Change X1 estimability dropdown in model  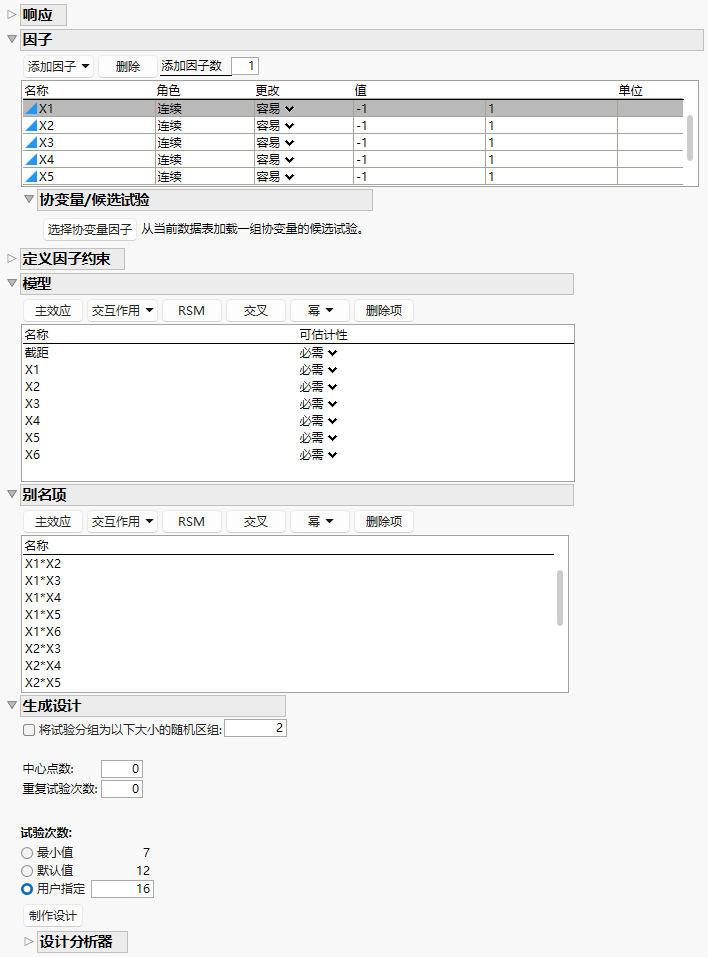point(318,370)
